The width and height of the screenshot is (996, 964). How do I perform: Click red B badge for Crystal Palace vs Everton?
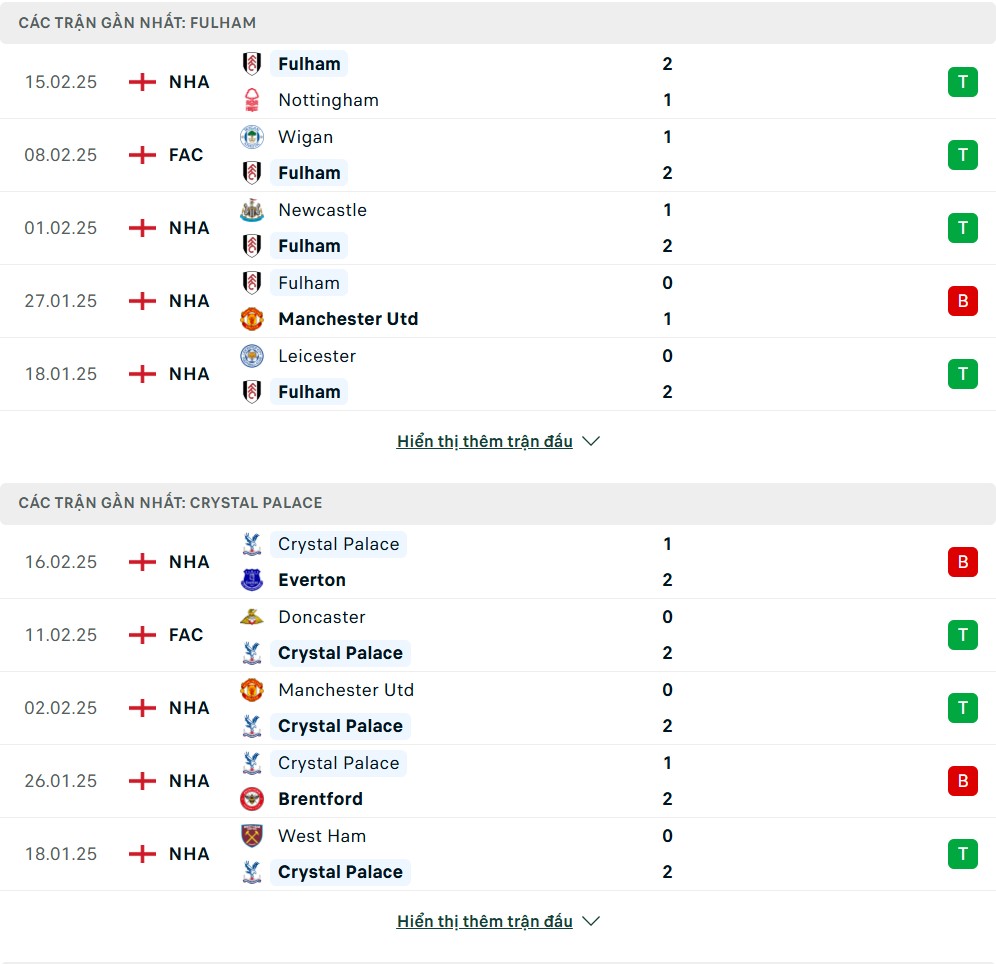[962, 562]
